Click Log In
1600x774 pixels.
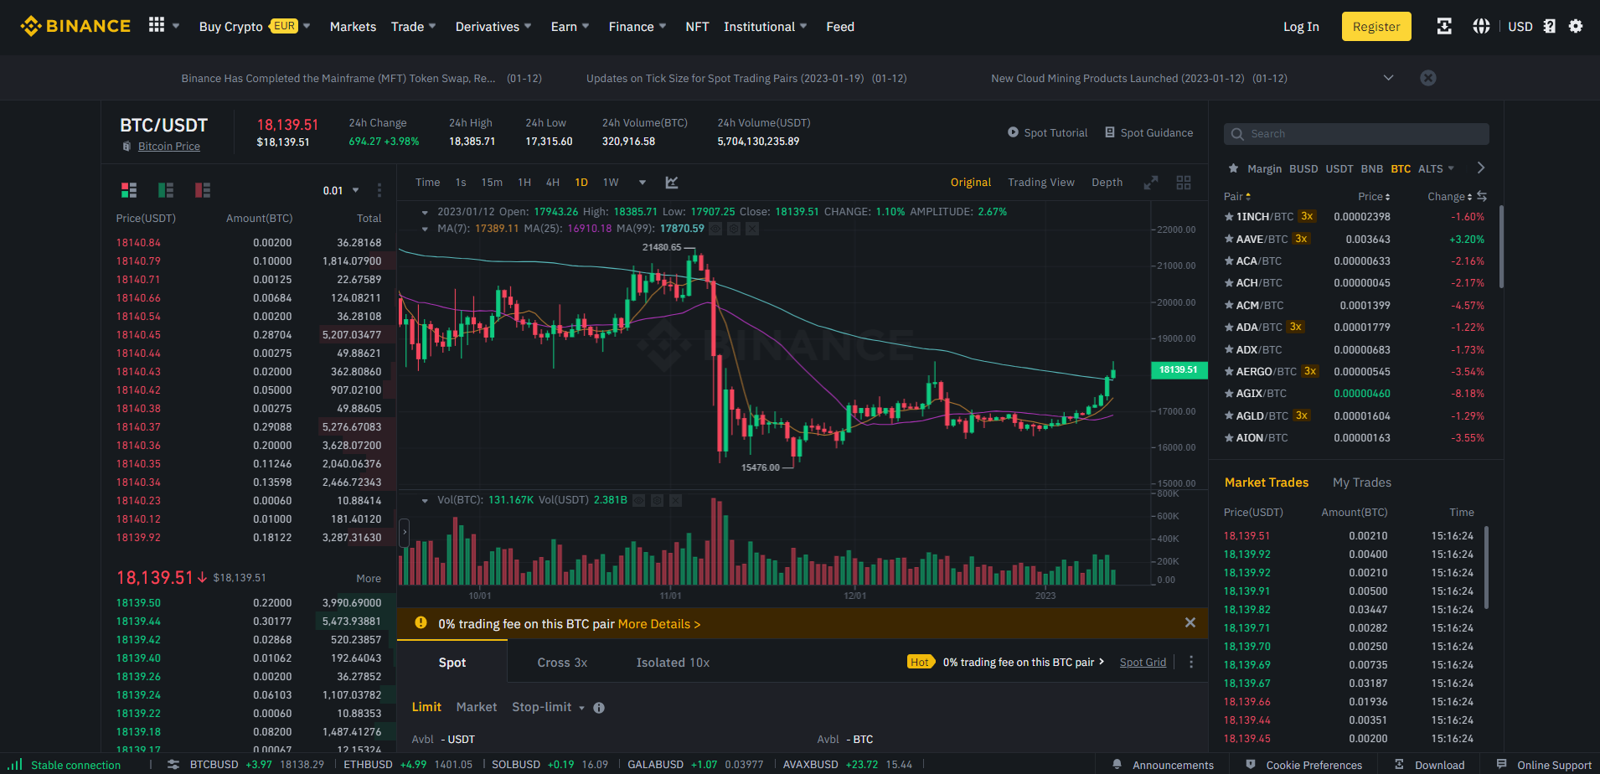click(x=1301, y=26)
